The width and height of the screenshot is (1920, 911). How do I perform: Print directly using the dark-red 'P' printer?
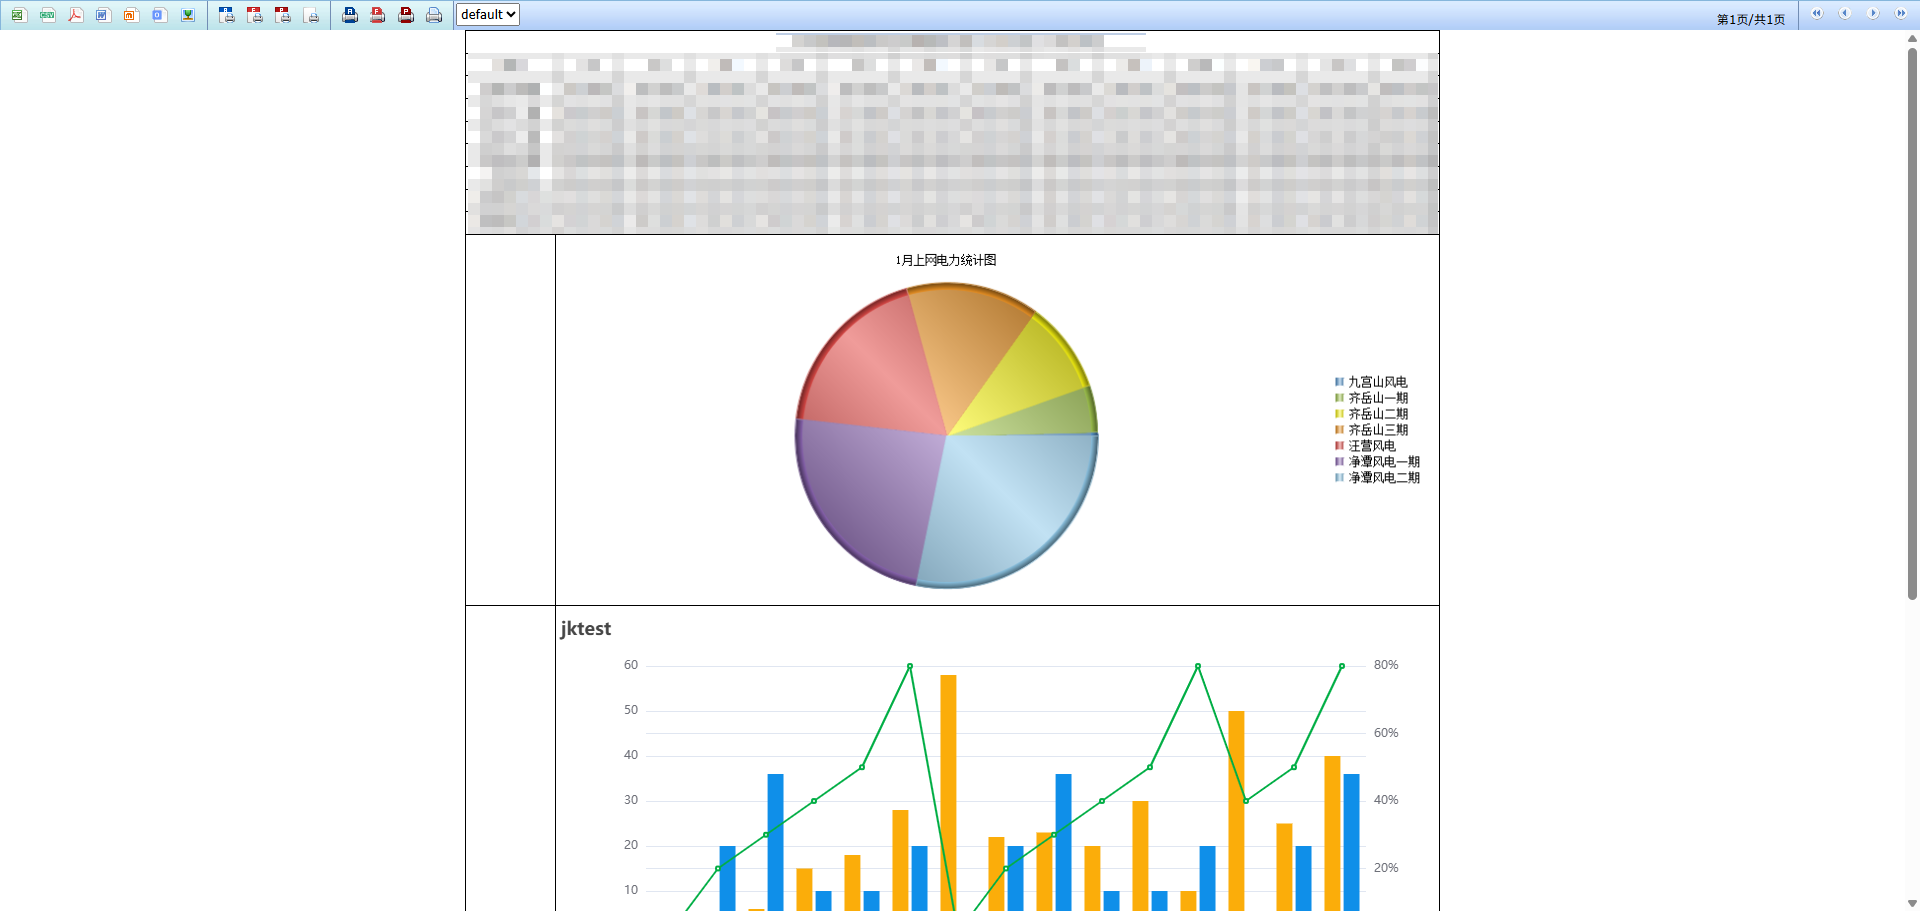406,15
